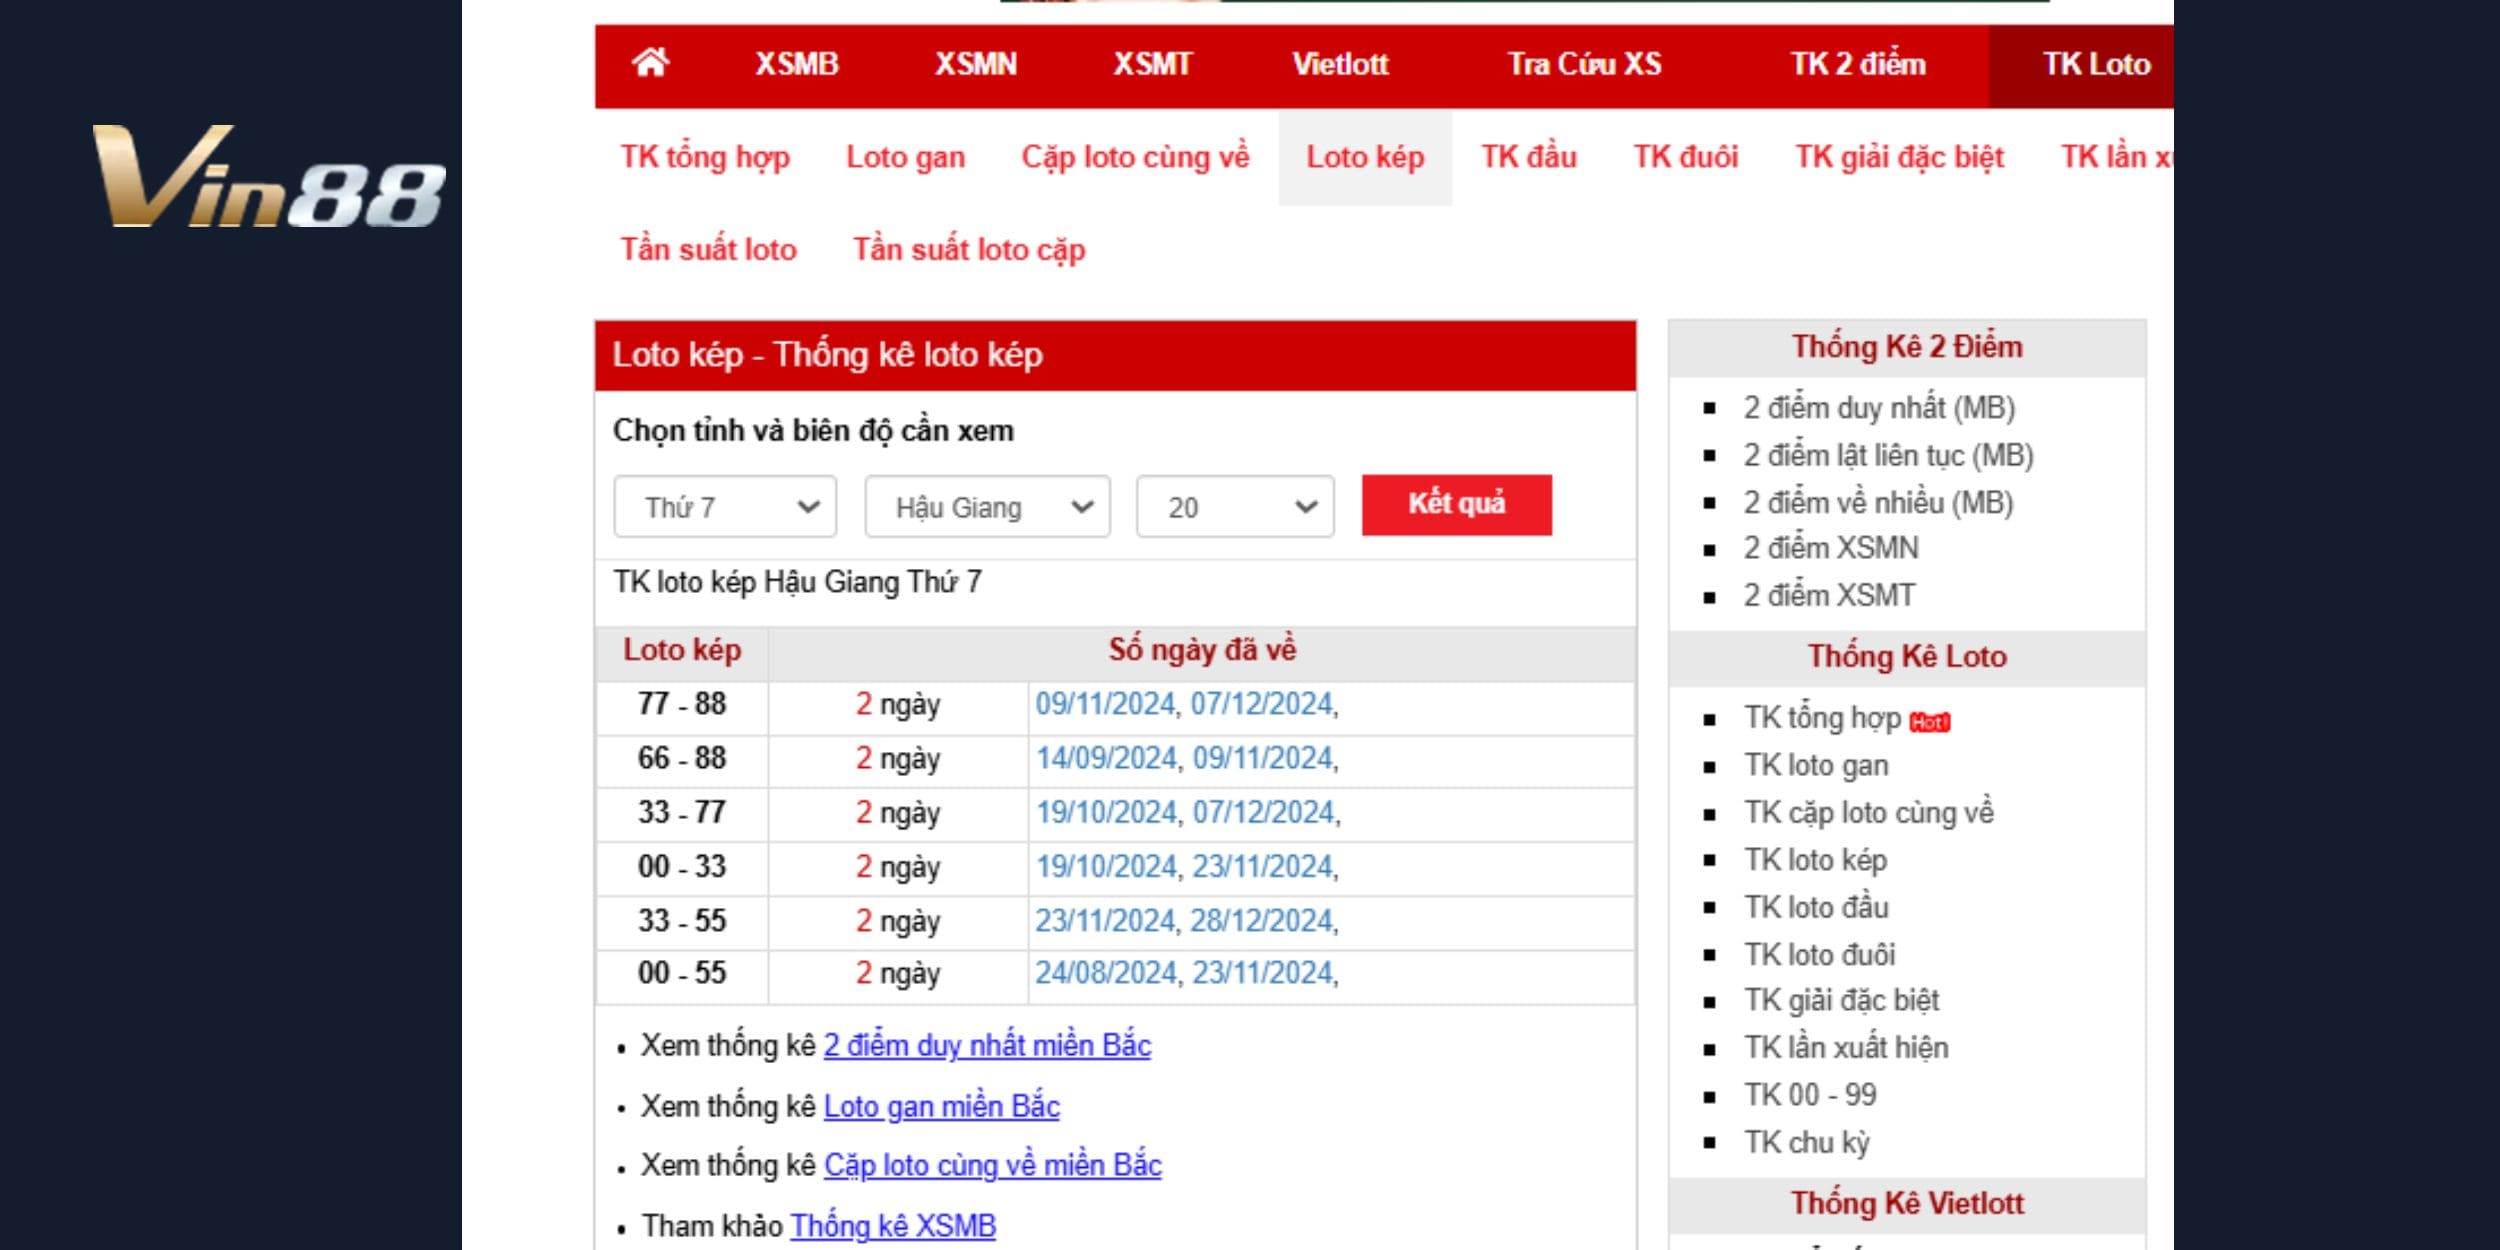Open link Thống kê XSMB

893,1226
